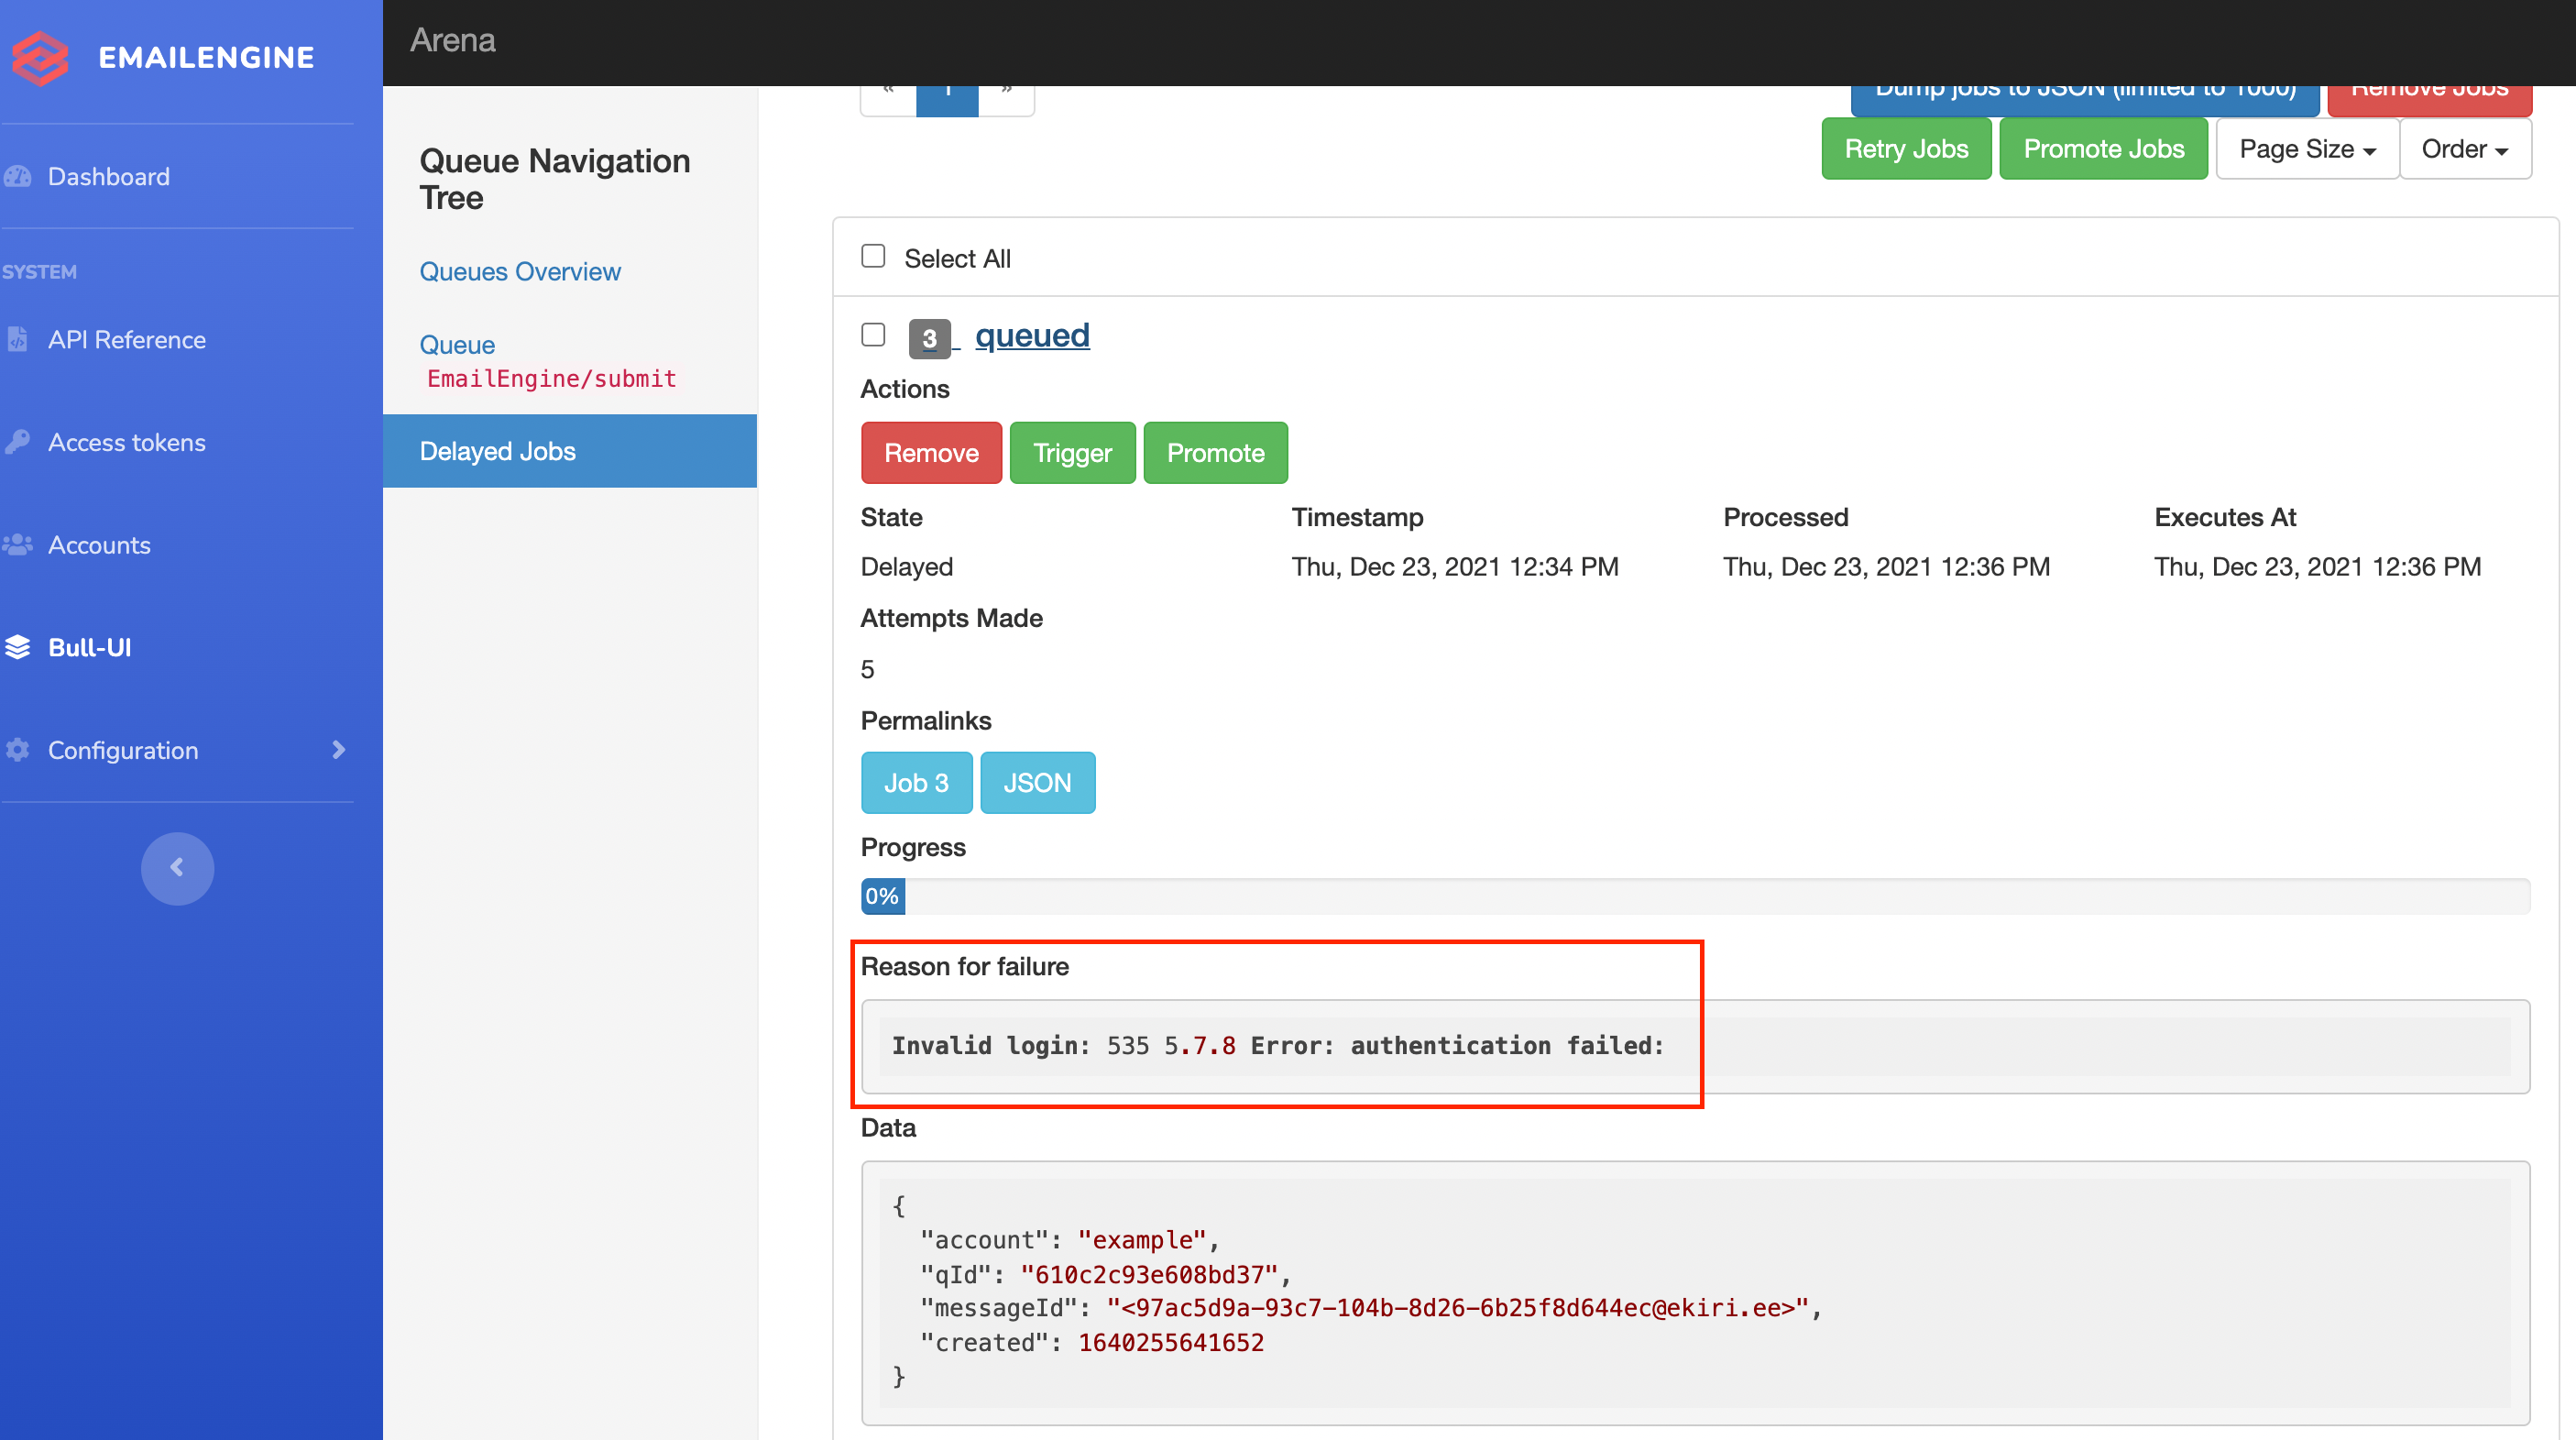Open the Page Size dropdown
The image size is (2576, 1440).
(2306, 149)
